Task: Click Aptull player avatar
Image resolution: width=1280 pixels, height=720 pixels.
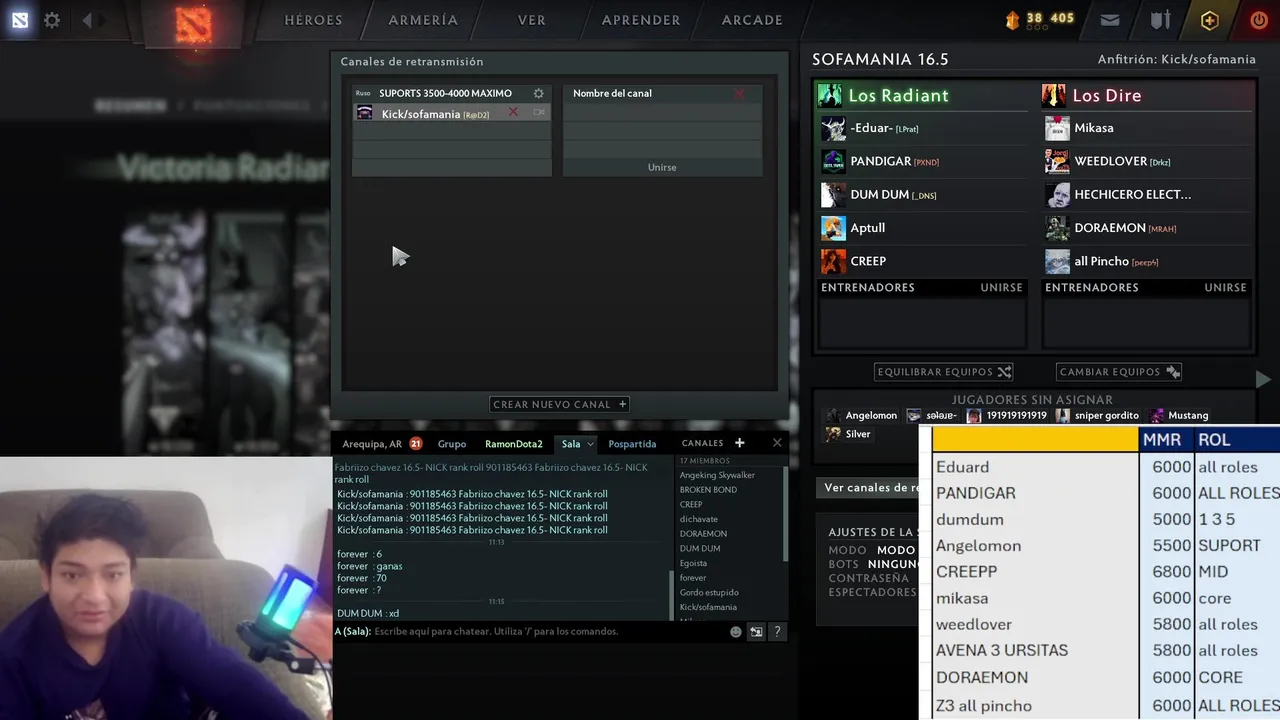Action: click(833, 228)
